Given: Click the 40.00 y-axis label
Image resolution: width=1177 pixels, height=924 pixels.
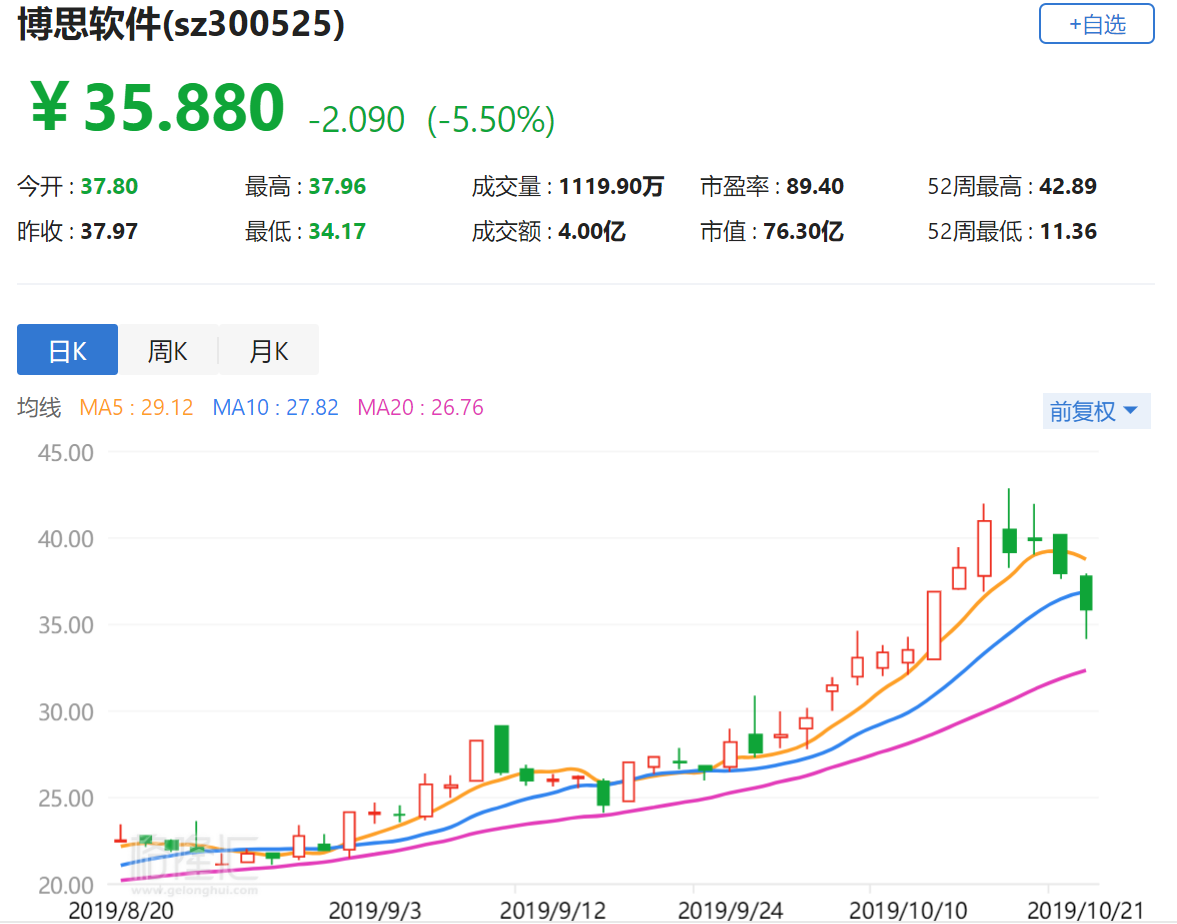Looking at the screenshot, I should (x=66, y=539).
